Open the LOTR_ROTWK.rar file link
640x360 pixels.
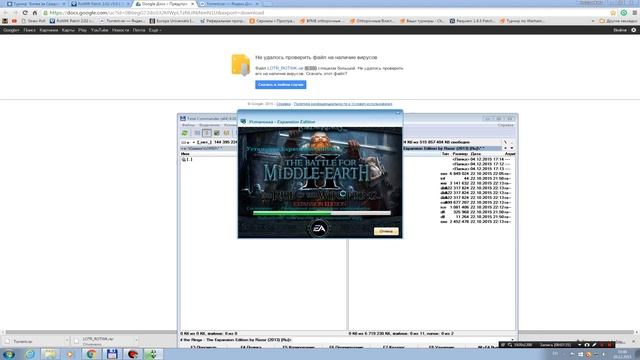point(285,68)
